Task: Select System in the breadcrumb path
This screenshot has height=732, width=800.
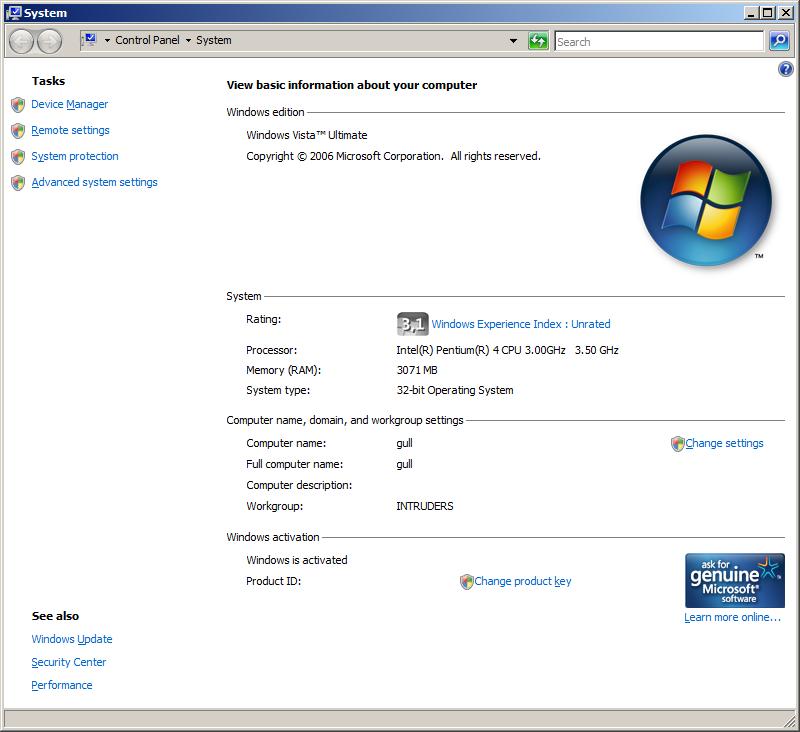Action: pyautogui.click(x=214, y=40)
